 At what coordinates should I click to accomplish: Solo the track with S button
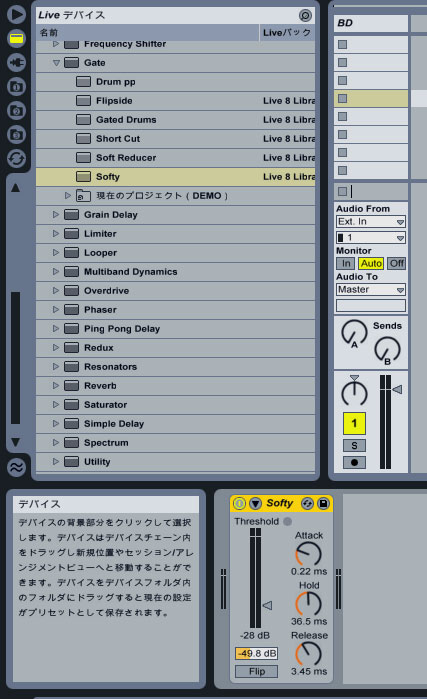(354, 445)
